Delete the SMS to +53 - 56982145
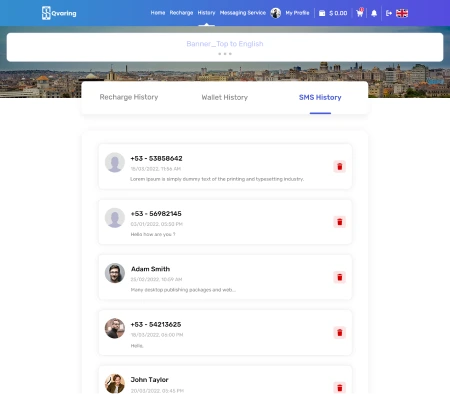Viewport: 450px width, 394px height. click(x=340, y=222)
